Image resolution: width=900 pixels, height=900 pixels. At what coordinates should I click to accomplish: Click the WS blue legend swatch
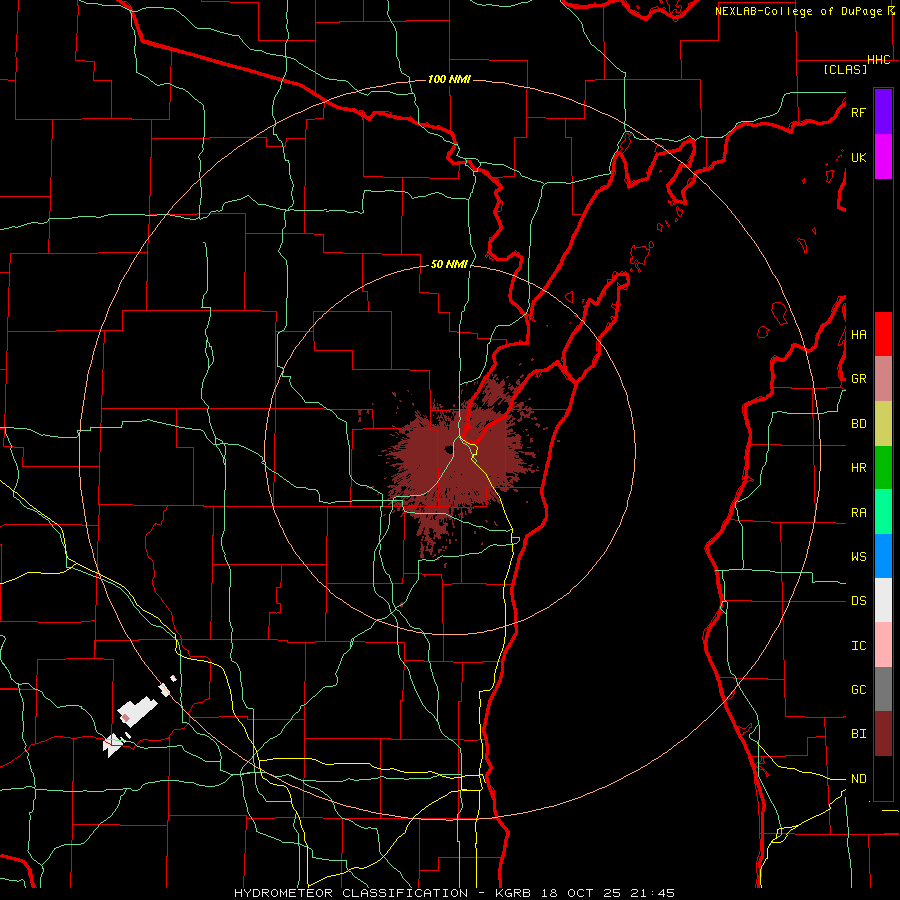[883, 556]
